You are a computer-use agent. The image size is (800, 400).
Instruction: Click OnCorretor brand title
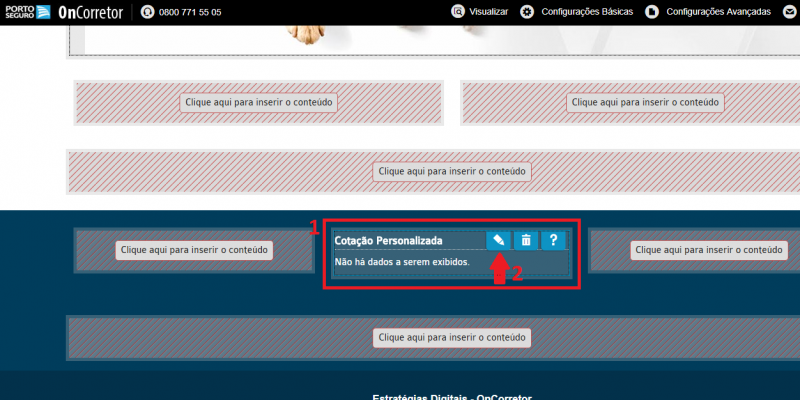click(x=91, y=12)
